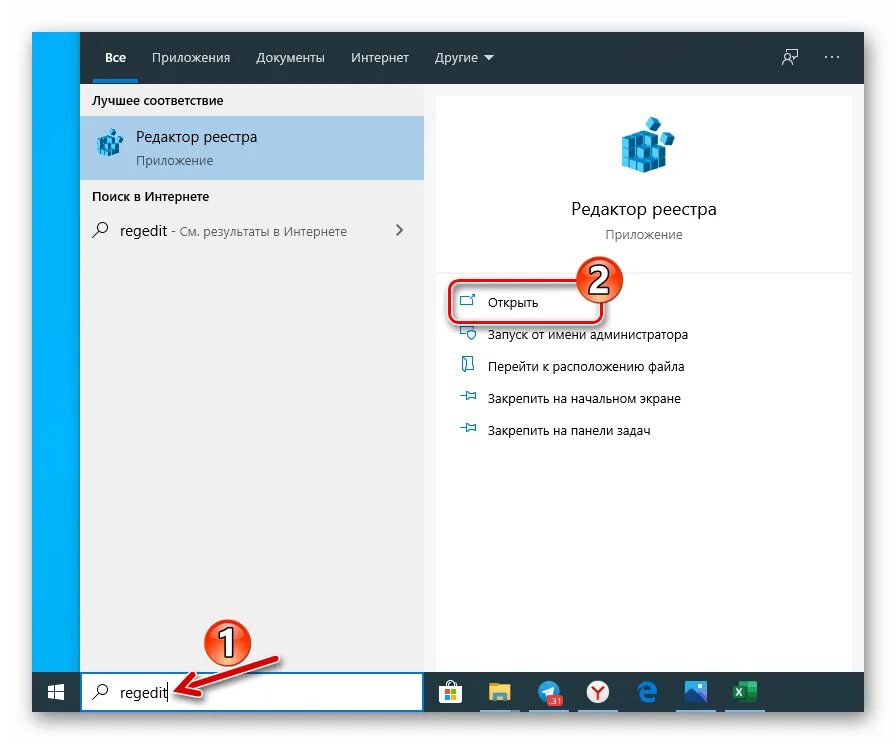Open Microsoft Store from the taskbar
896x744 pixels.
450,692
